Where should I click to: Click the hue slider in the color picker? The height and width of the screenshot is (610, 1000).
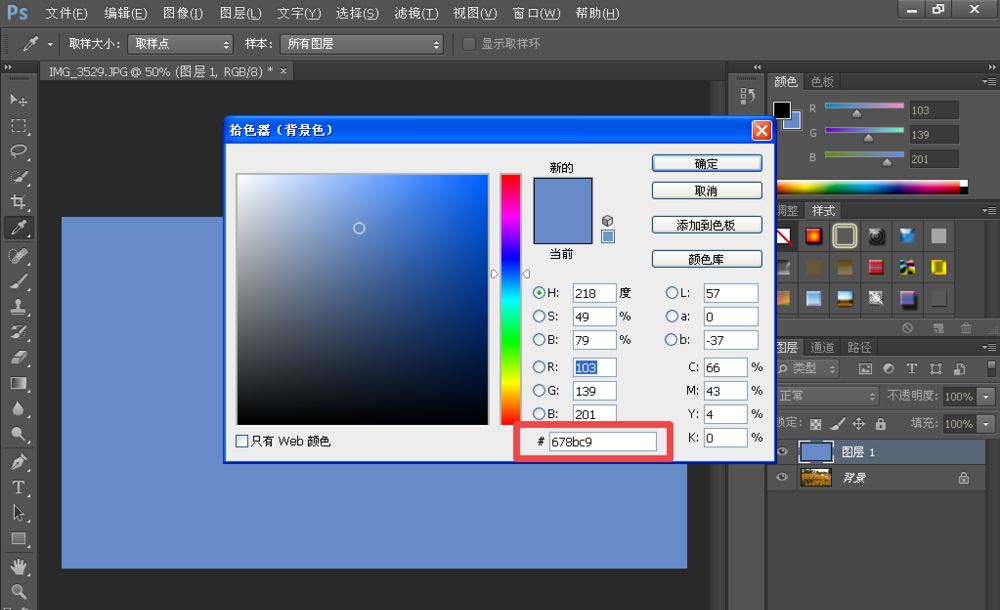(510, 300)
